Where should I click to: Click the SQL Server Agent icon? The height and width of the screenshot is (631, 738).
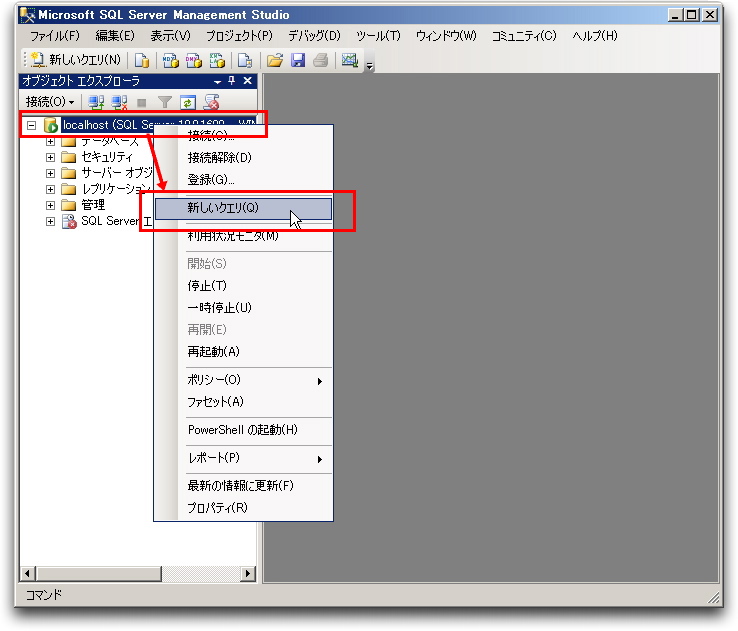(x=69, y=221)
